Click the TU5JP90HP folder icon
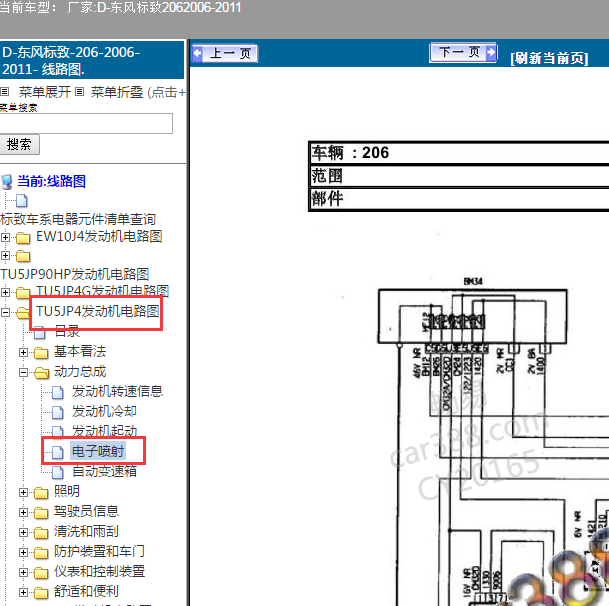 tap(23, 256)
